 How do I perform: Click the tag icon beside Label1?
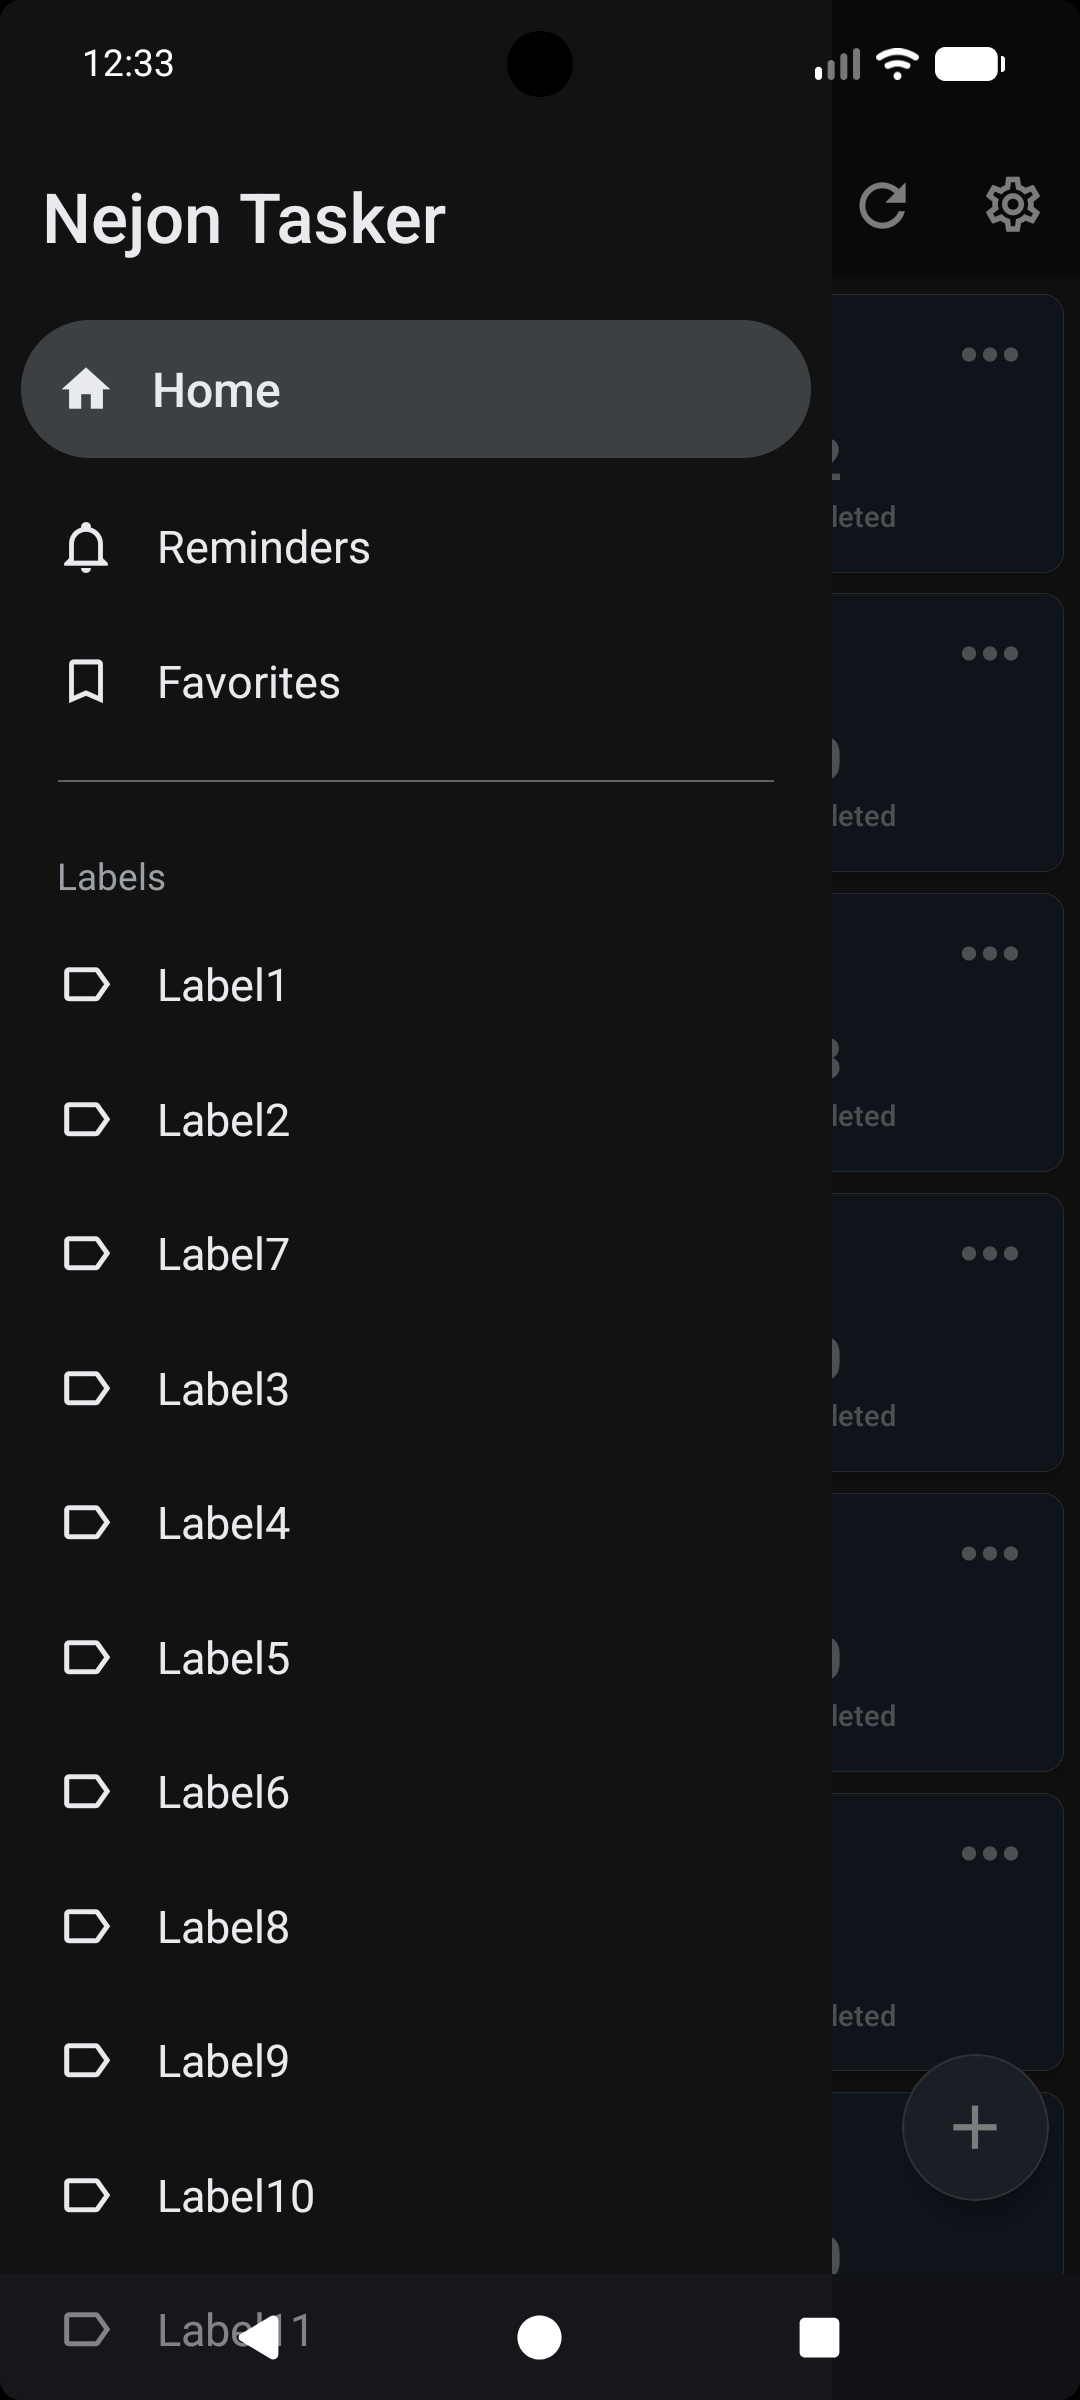click(86, 985)
